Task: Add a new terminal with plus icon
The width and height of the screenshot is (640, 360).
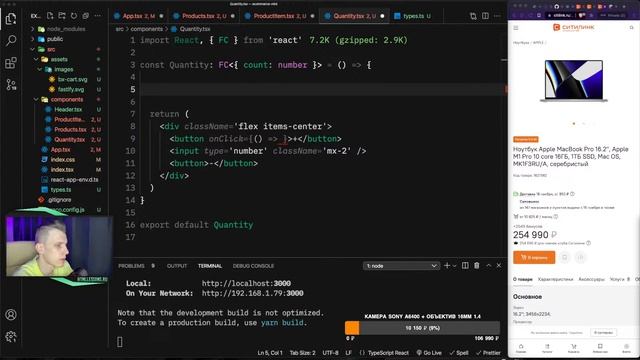Action: click(x=447, y=266)
